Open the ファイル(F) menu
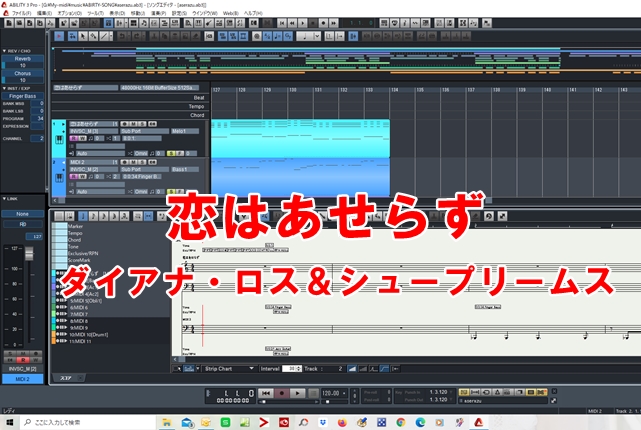 [21, 13]
